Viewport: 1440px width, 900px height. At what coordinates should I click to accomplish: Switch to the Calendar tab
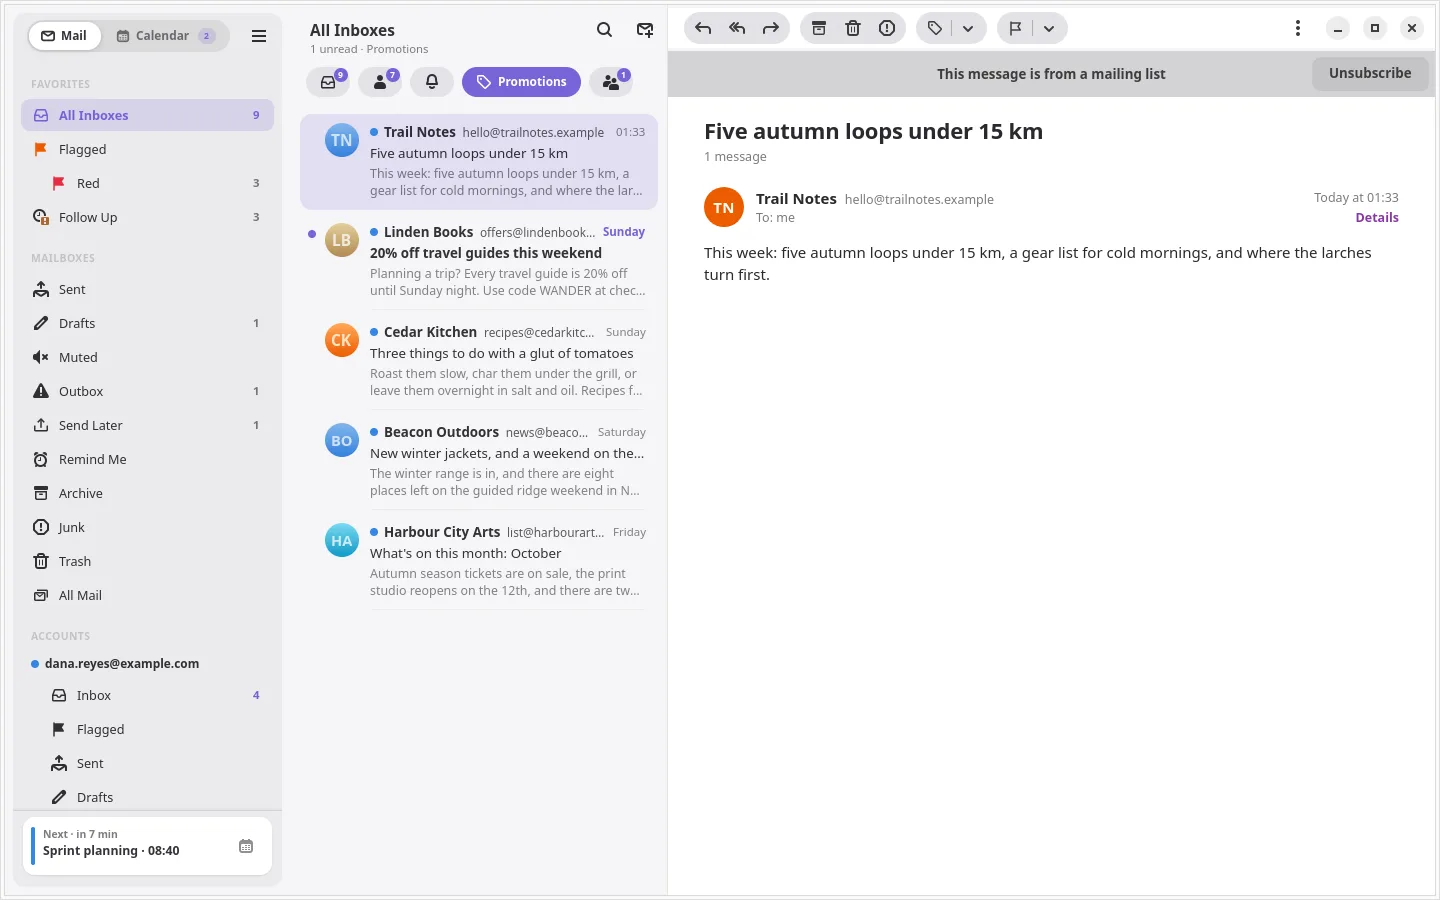(165, 36)
